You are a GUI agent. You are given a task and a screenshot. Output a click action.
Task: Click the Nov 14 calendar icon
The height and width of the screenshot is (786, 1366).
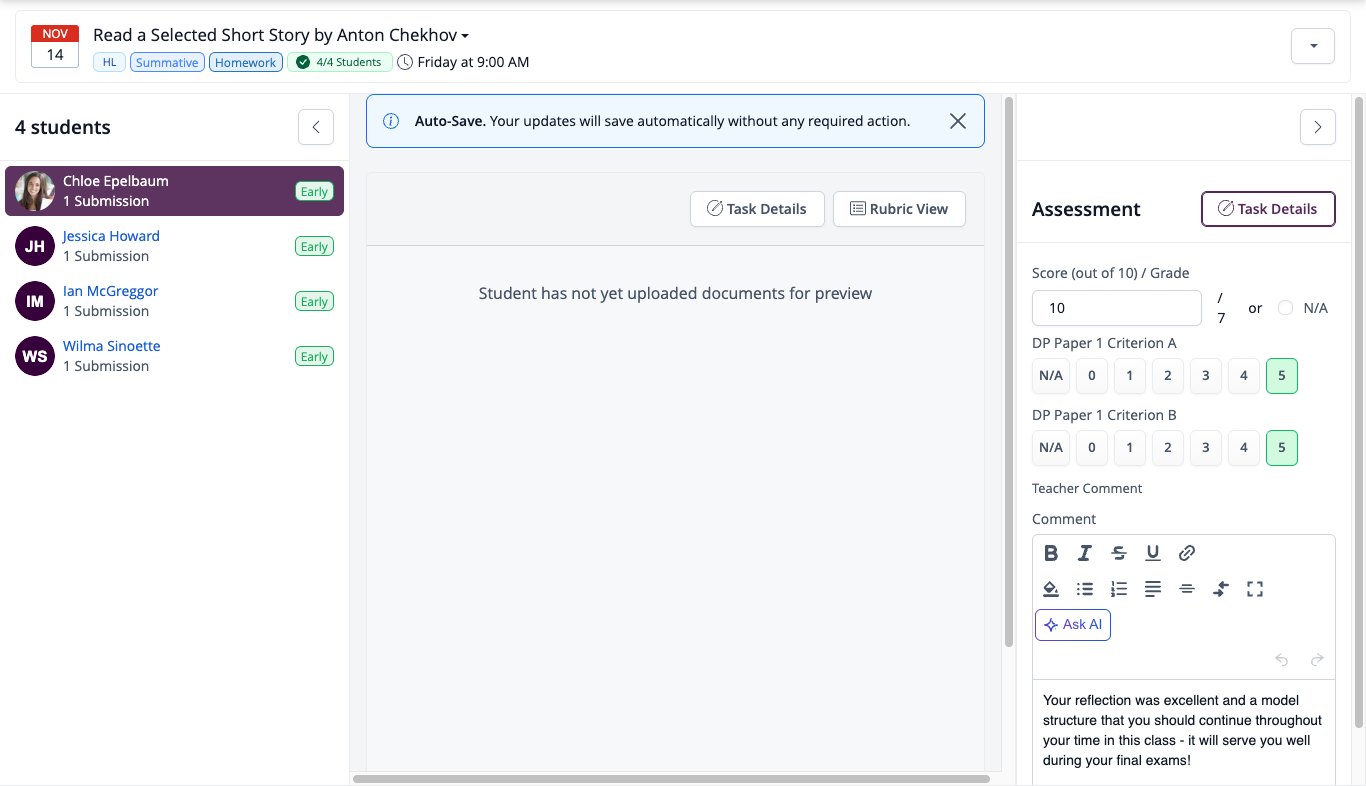coord(55,46)
